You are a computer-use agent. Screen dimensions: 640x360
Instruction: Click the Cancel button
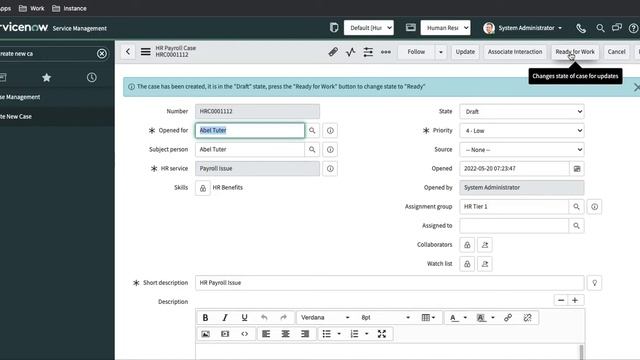[x=616, y=52]
